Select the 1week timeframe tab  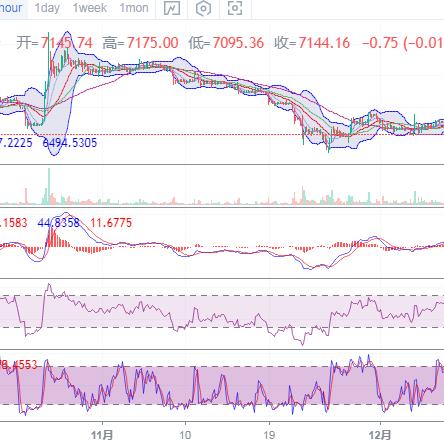(x=90, y=8)
